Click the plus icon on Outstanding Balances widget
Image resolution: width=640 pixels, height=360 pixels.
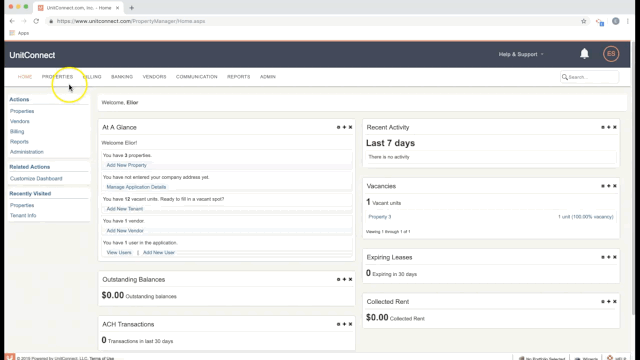tap(344, 280)
